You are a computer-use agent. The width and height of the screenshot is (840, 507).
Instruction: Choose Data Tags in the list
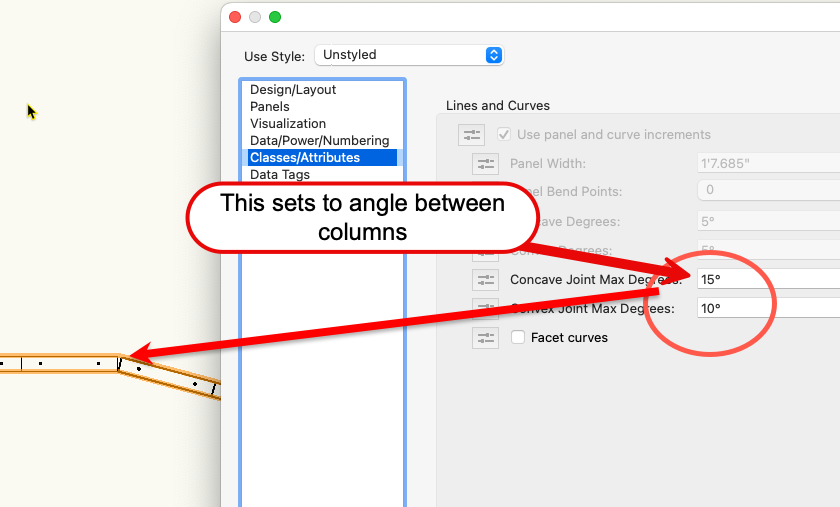[280, 175]
